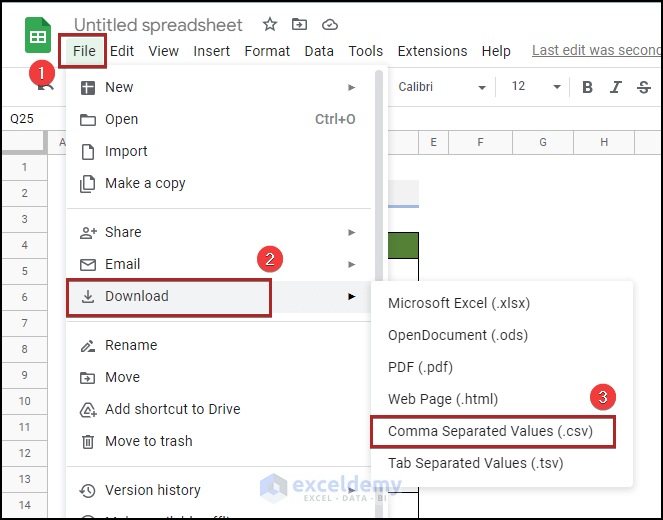
Task: Click the select-all corner box
Action: (25, 142)
